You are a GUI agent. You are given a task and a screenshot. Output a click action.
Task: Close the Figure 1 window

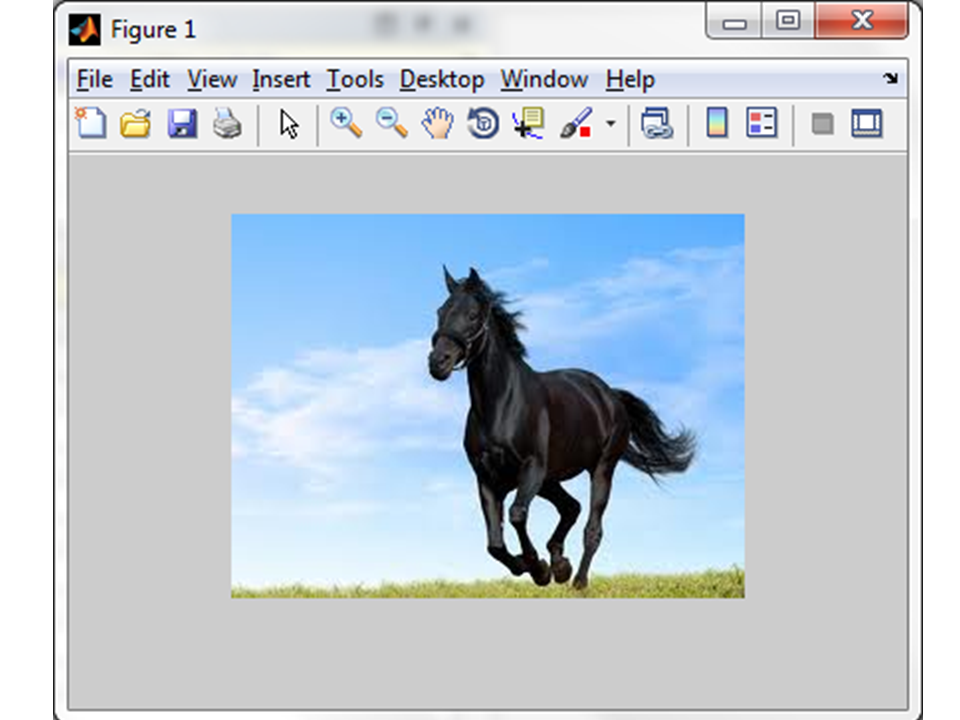(861, 21)
